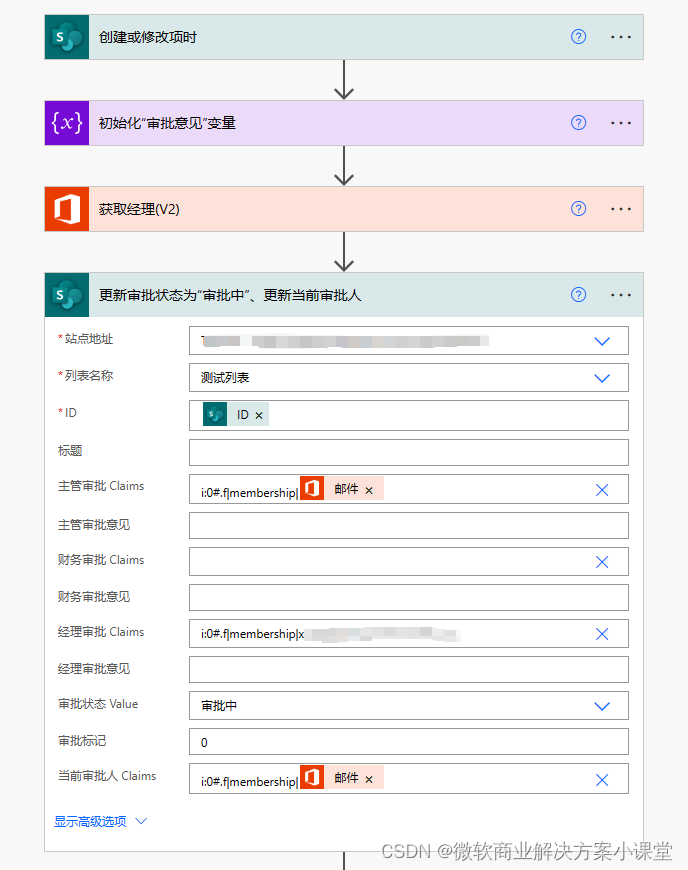The width and height of the screenshot is (688, 870).
Task: Click the SharePoint icon on the ID token
Action: (x=215, y=414)
